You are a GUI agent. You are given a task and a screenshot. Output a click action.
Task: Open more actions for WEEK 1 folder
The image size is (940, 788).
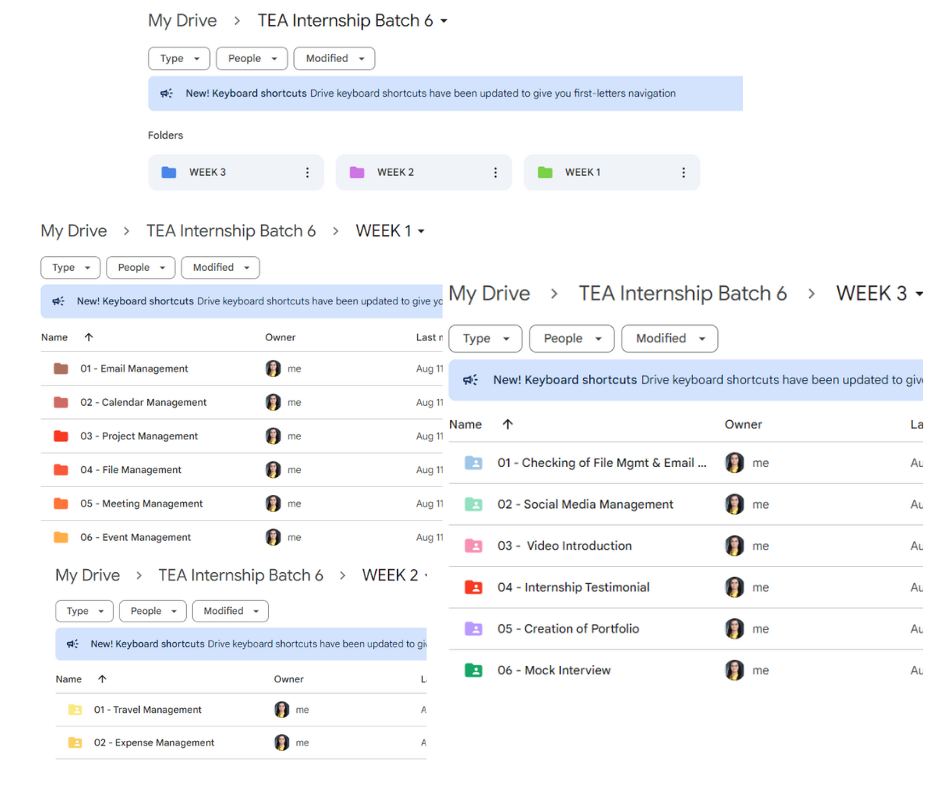tap(683, 173)
